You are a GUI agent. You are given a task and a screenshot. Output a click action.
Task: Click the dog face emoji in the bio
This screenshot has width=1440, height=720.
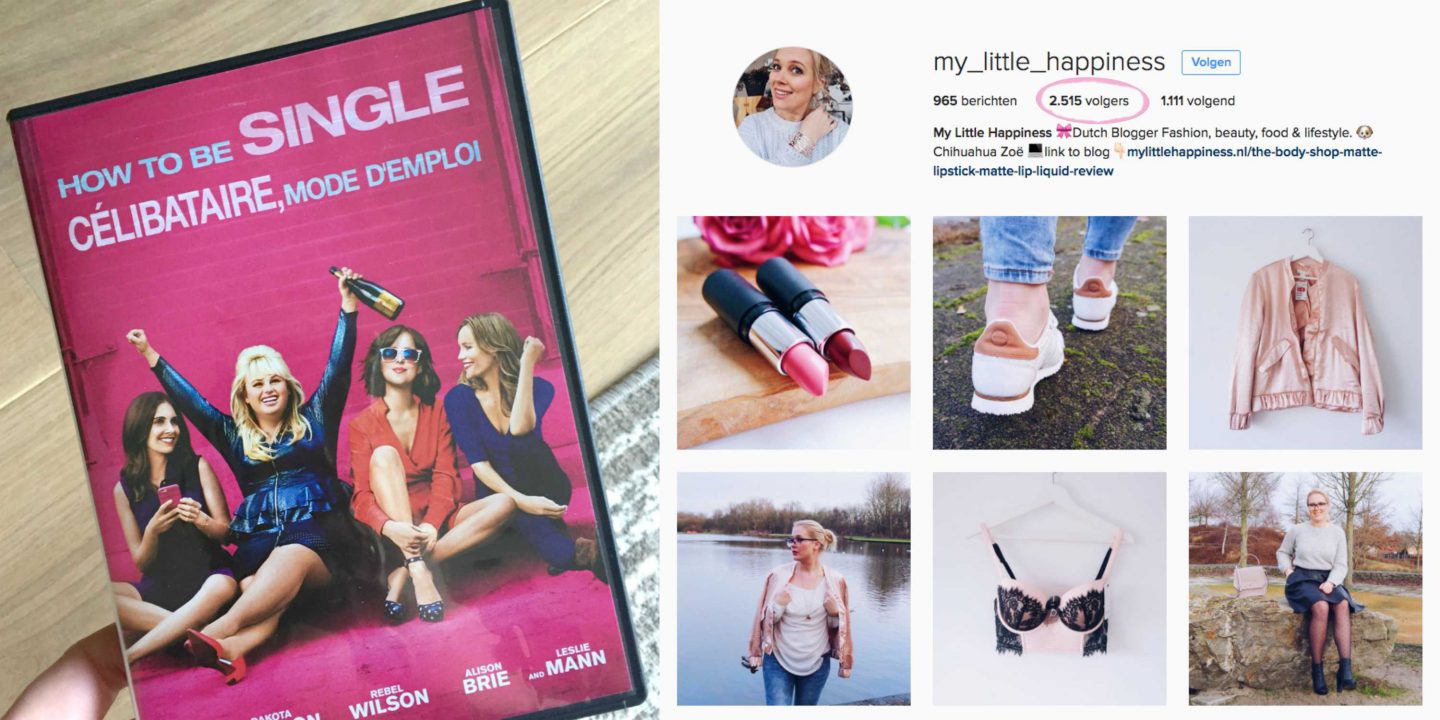1364,133
